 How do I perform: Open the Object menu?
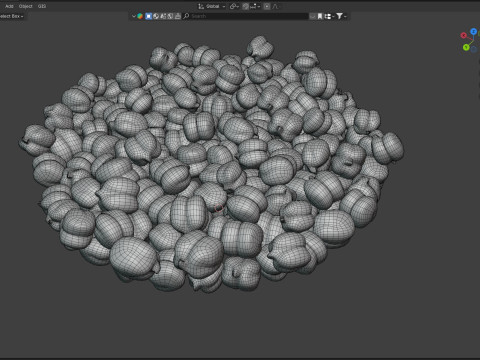click(25, 6)
